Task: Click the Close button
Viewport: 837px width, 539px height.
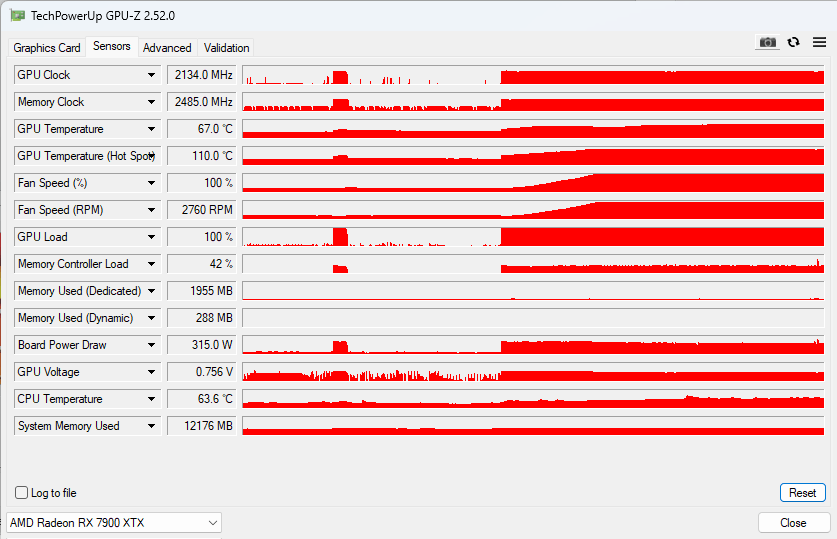Action: (x=794, y=522)
